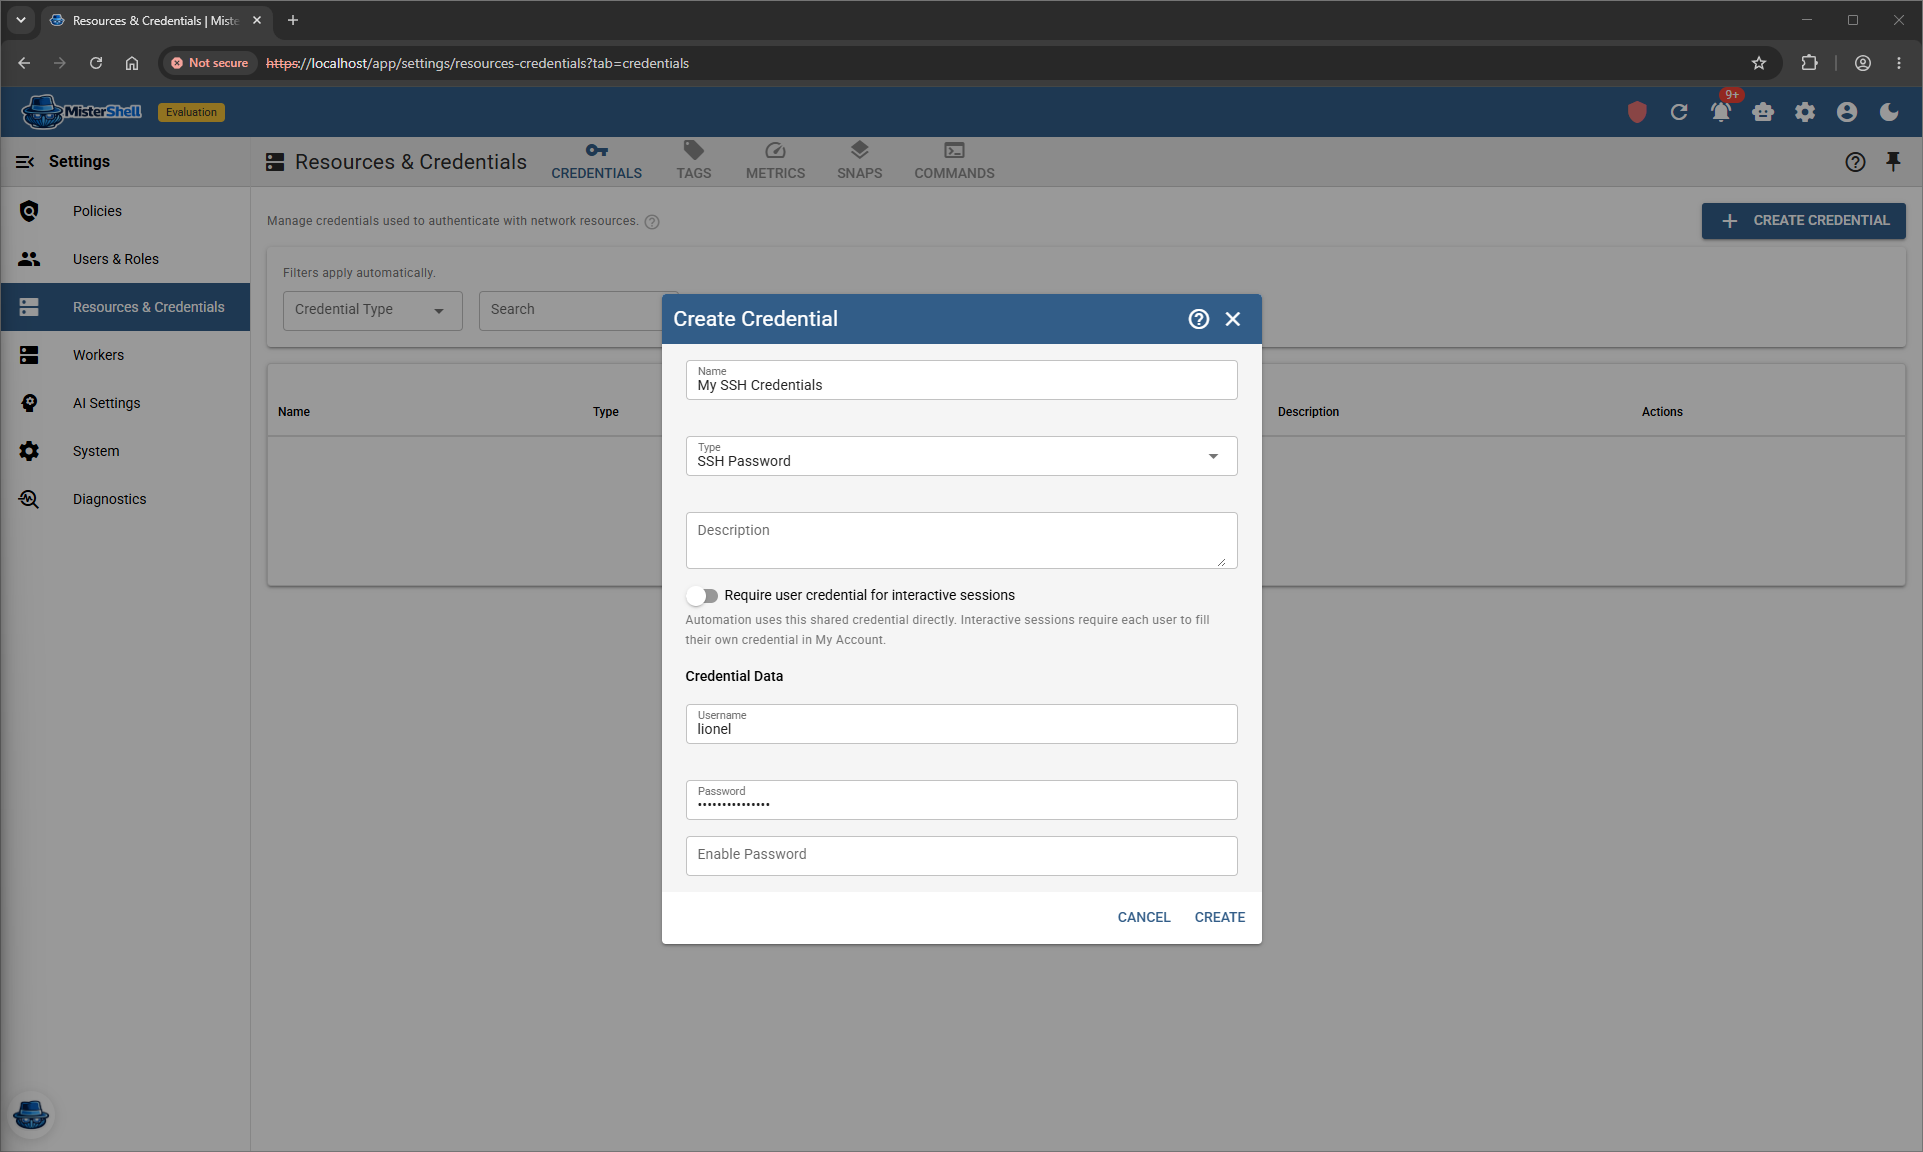1923x1152 pixels.
Task: Click the page help question-mark icon
Action: click(1855, 162)
